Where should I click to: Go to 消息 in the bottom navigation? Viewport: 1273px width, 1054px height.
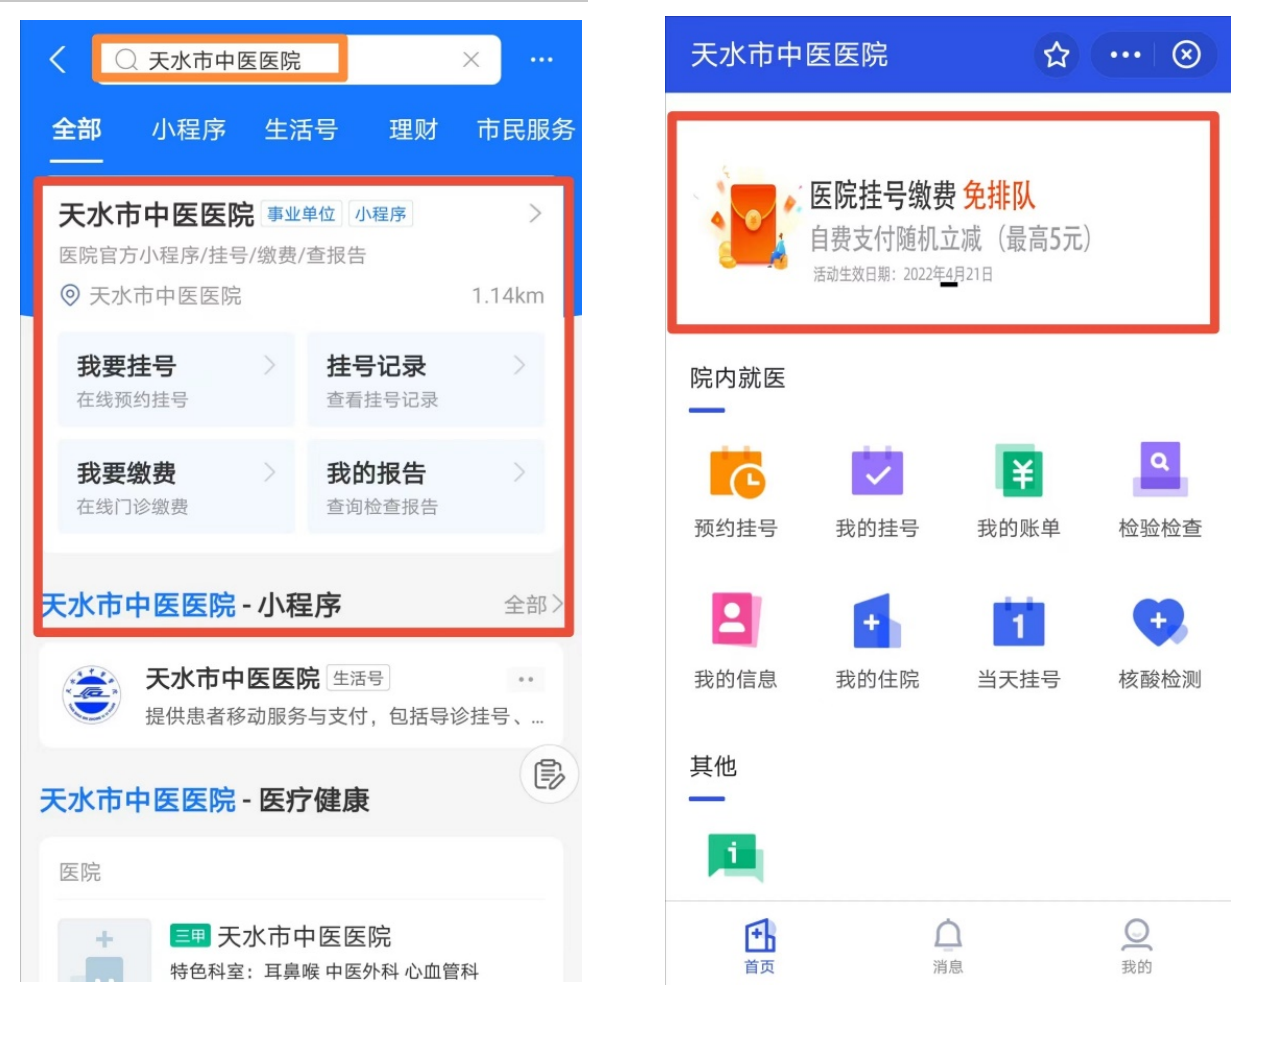coord(947,946)
